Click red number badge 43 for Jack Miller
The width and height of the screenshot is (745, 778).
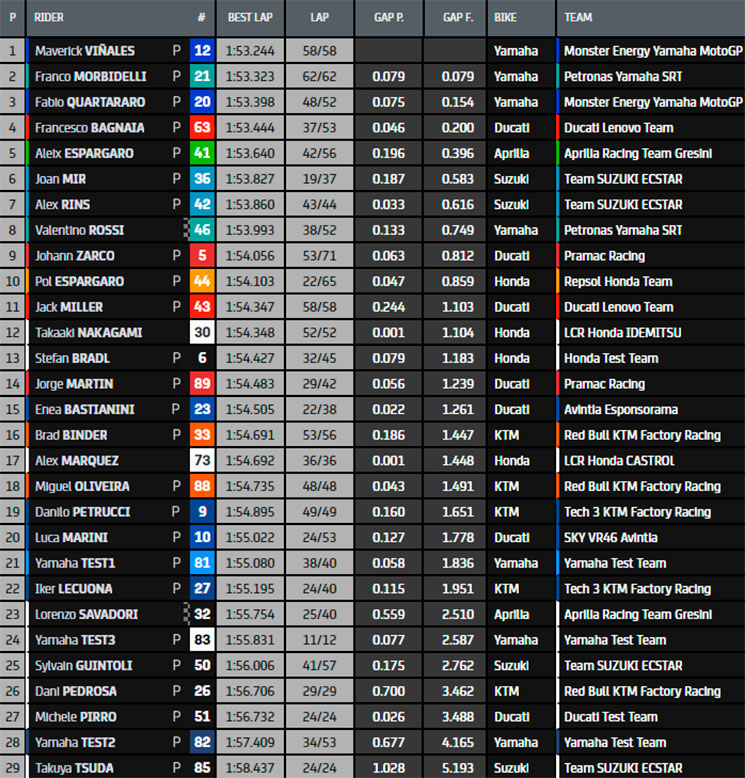click(x=202, y=307)
